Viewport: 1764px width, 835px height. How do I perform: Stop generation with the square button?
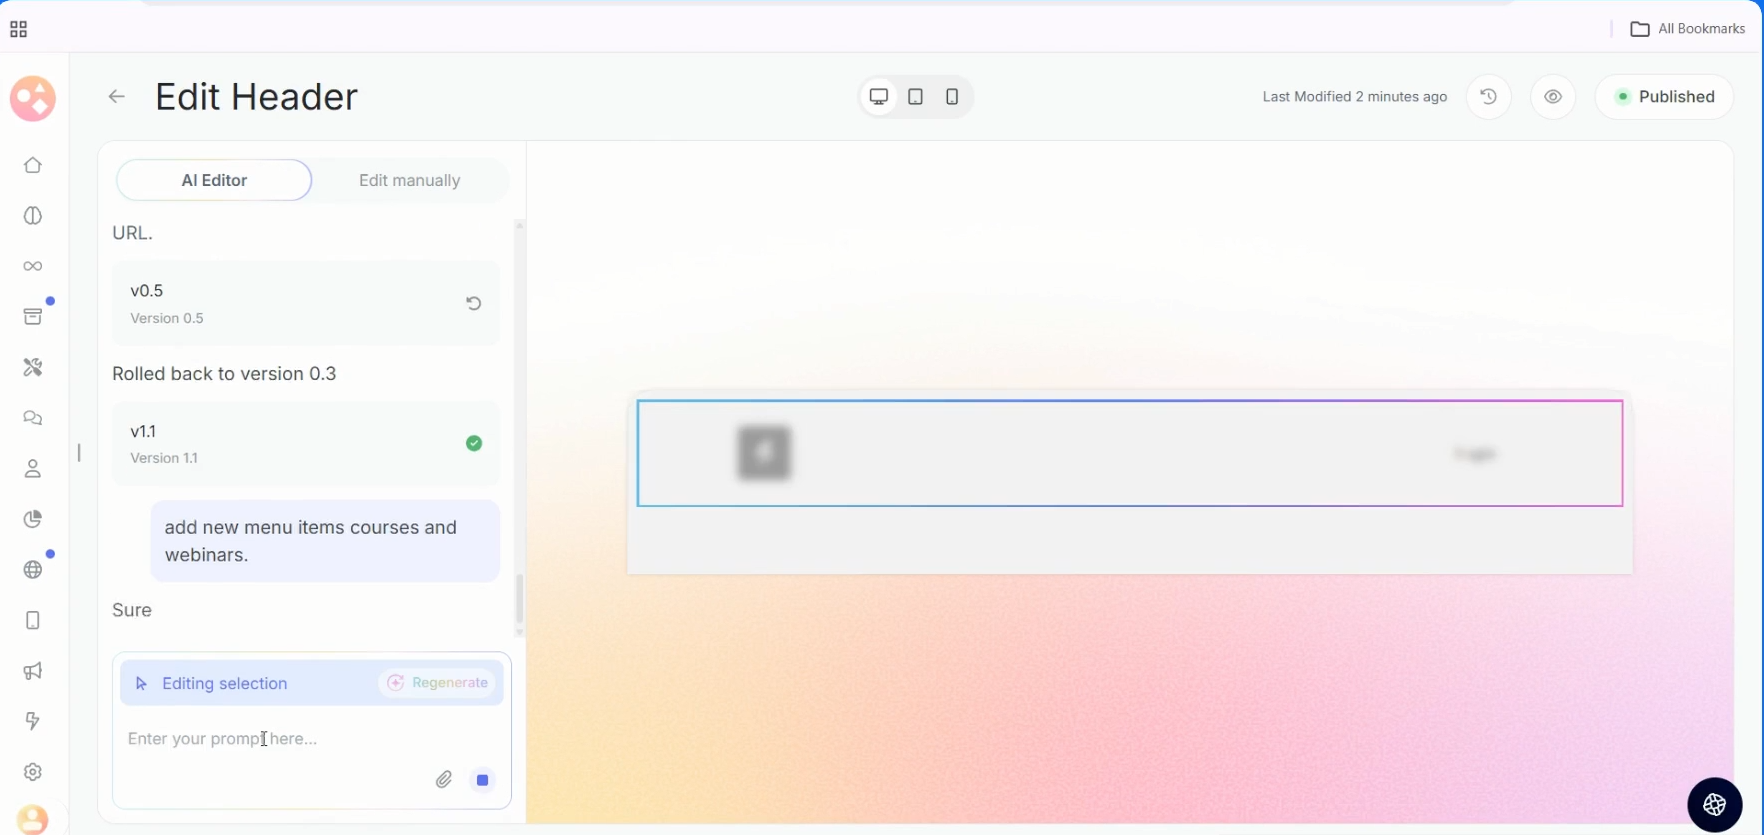click(482, 780)
